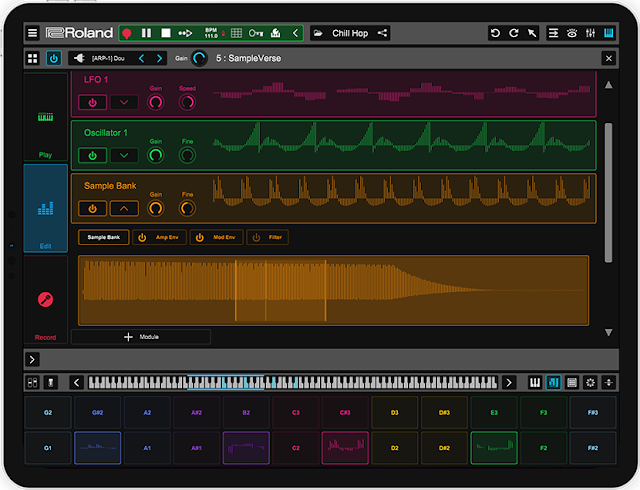Viewport: 640px width, 490px height.
Task: Shift keyboard range left
Action: coord(76,383)
